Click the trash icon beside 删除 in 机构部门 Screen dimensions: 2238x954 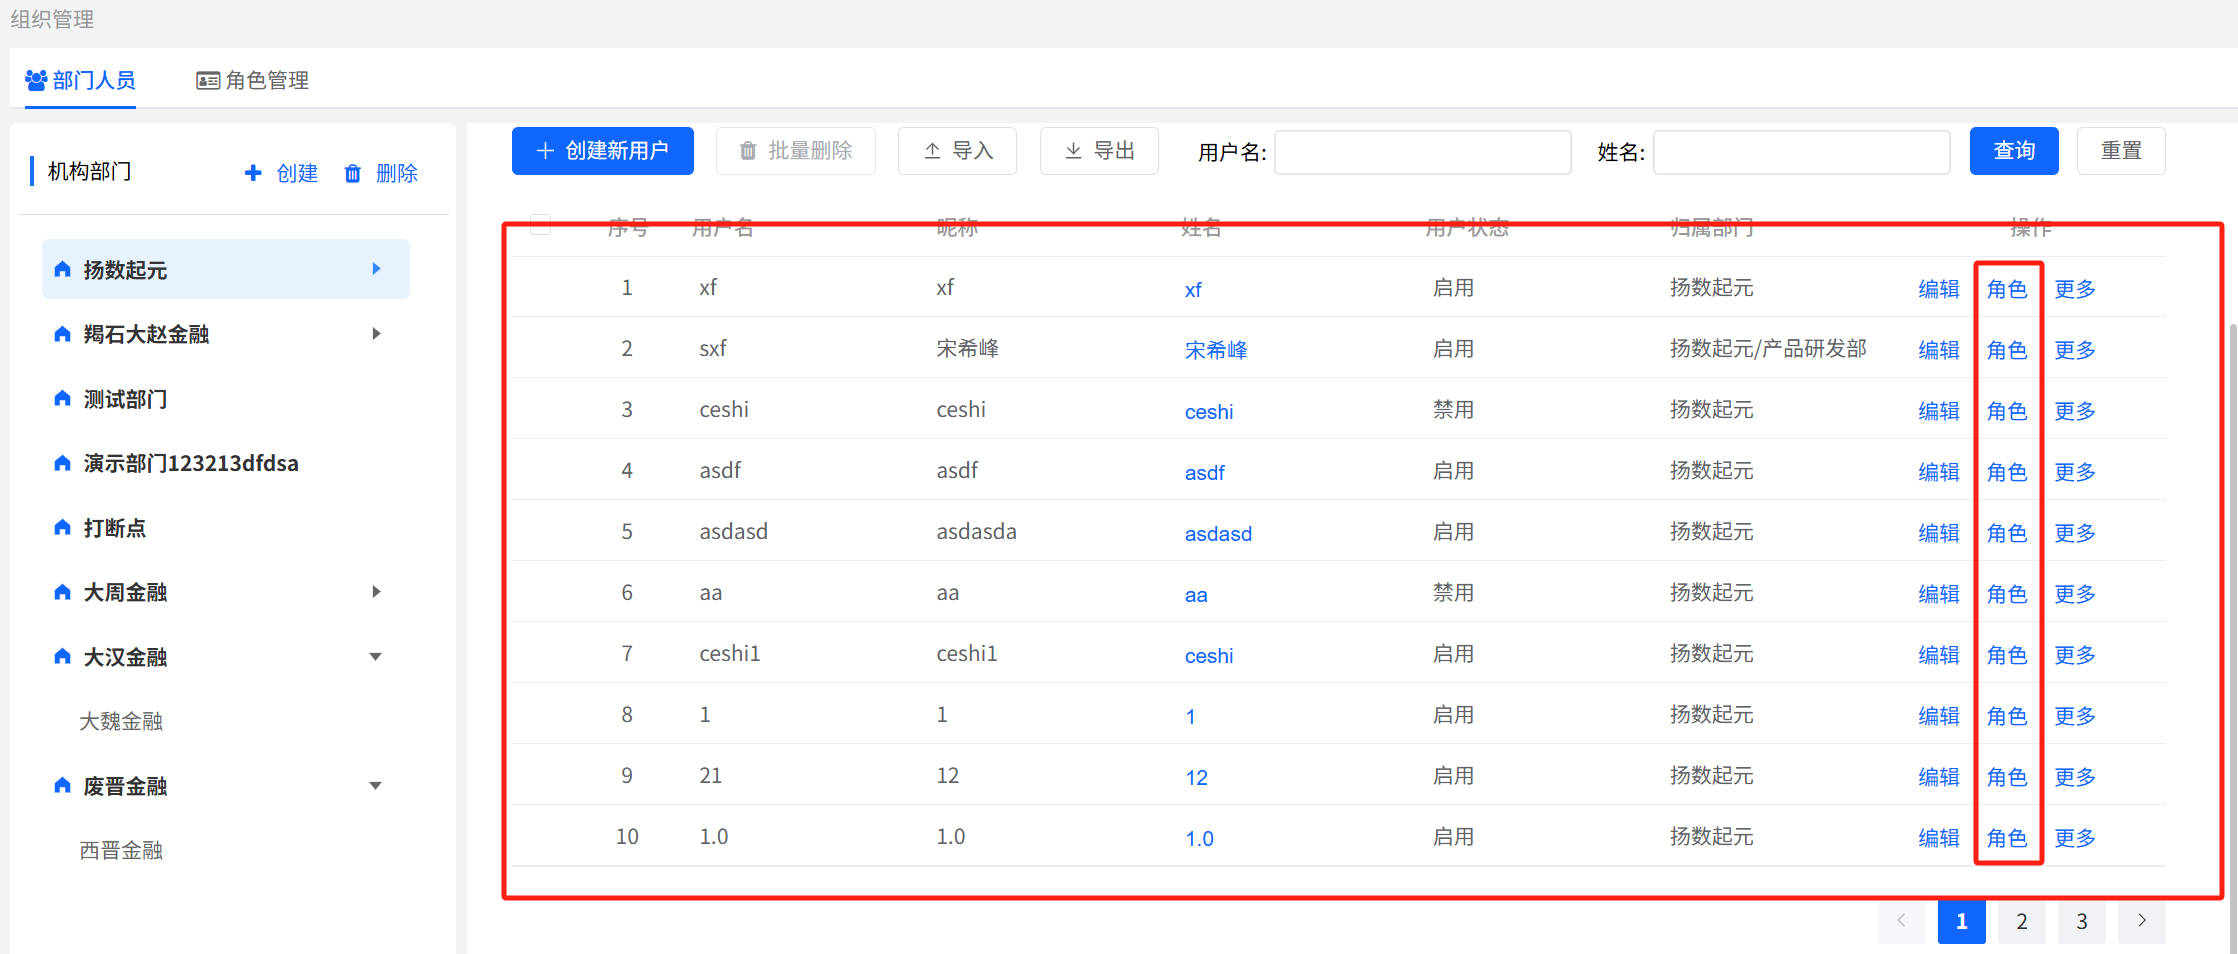pos(353,174)
